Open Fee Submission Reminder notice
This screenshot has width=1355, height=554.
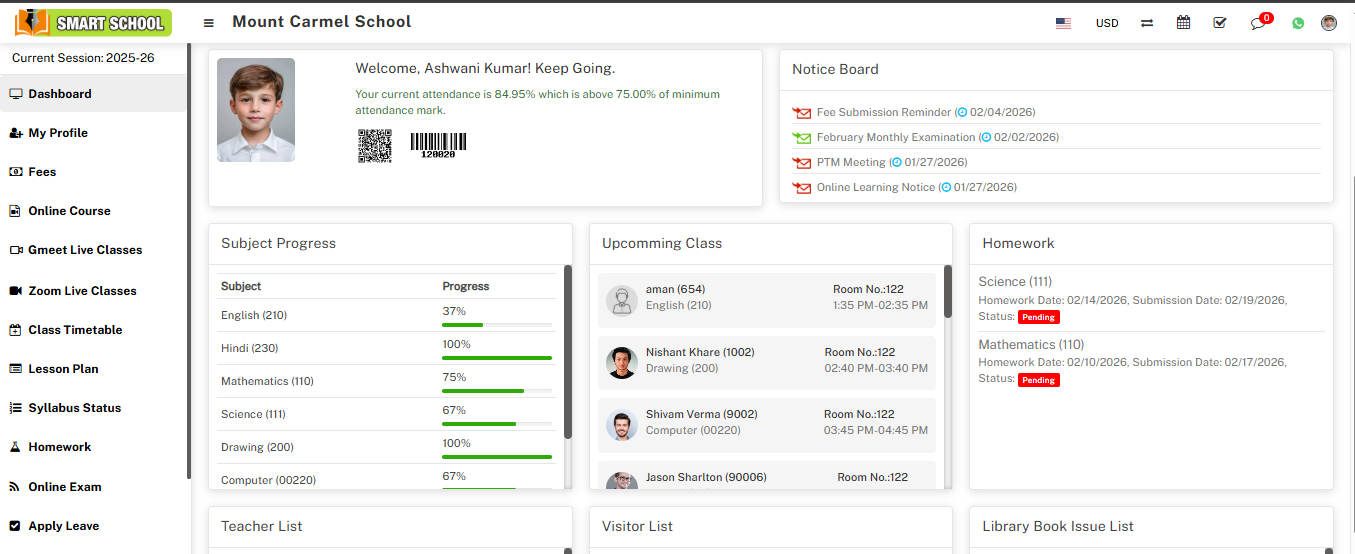click(x=883, y=113)
